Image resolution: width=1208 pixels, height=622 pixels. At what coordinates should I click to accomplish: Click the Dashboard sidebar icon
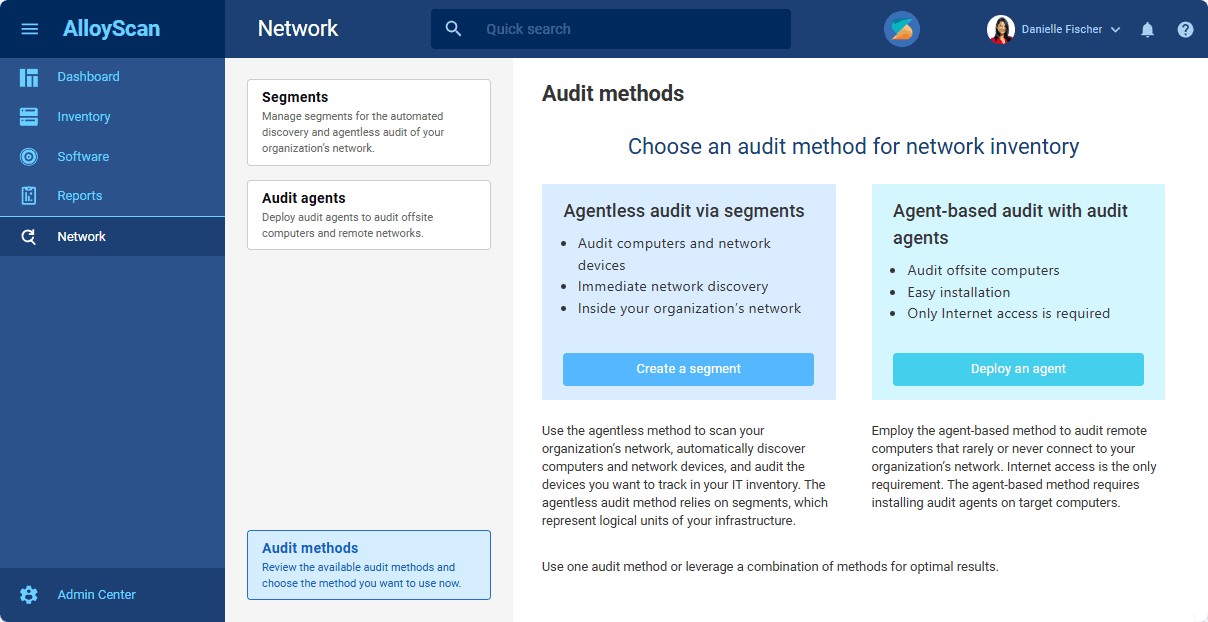pos(29,77)
